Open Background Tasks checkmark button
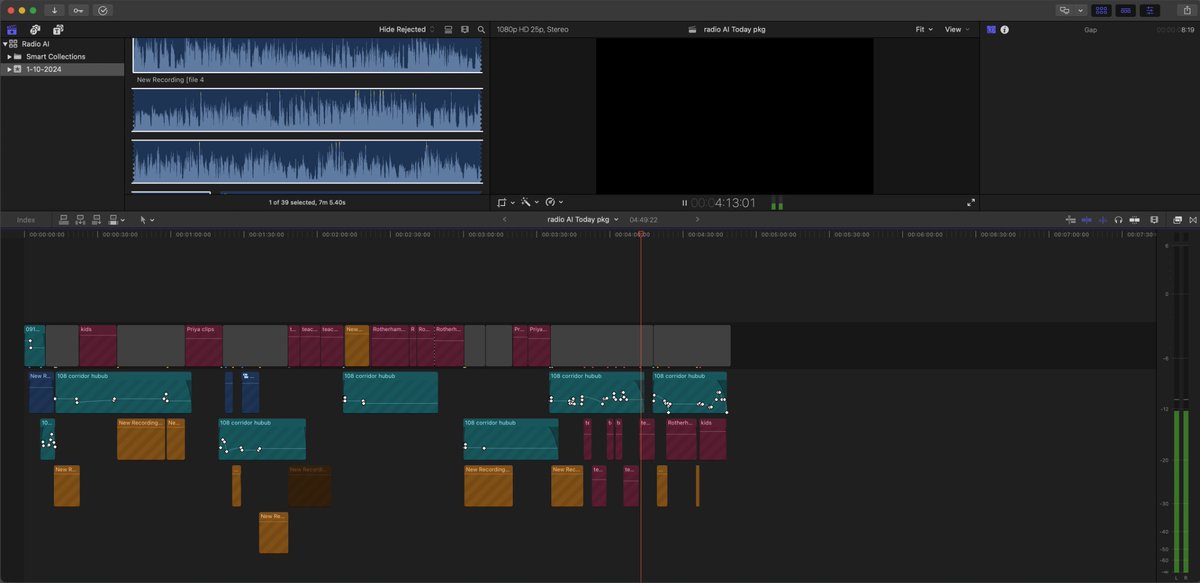 (x=102, y=10)
